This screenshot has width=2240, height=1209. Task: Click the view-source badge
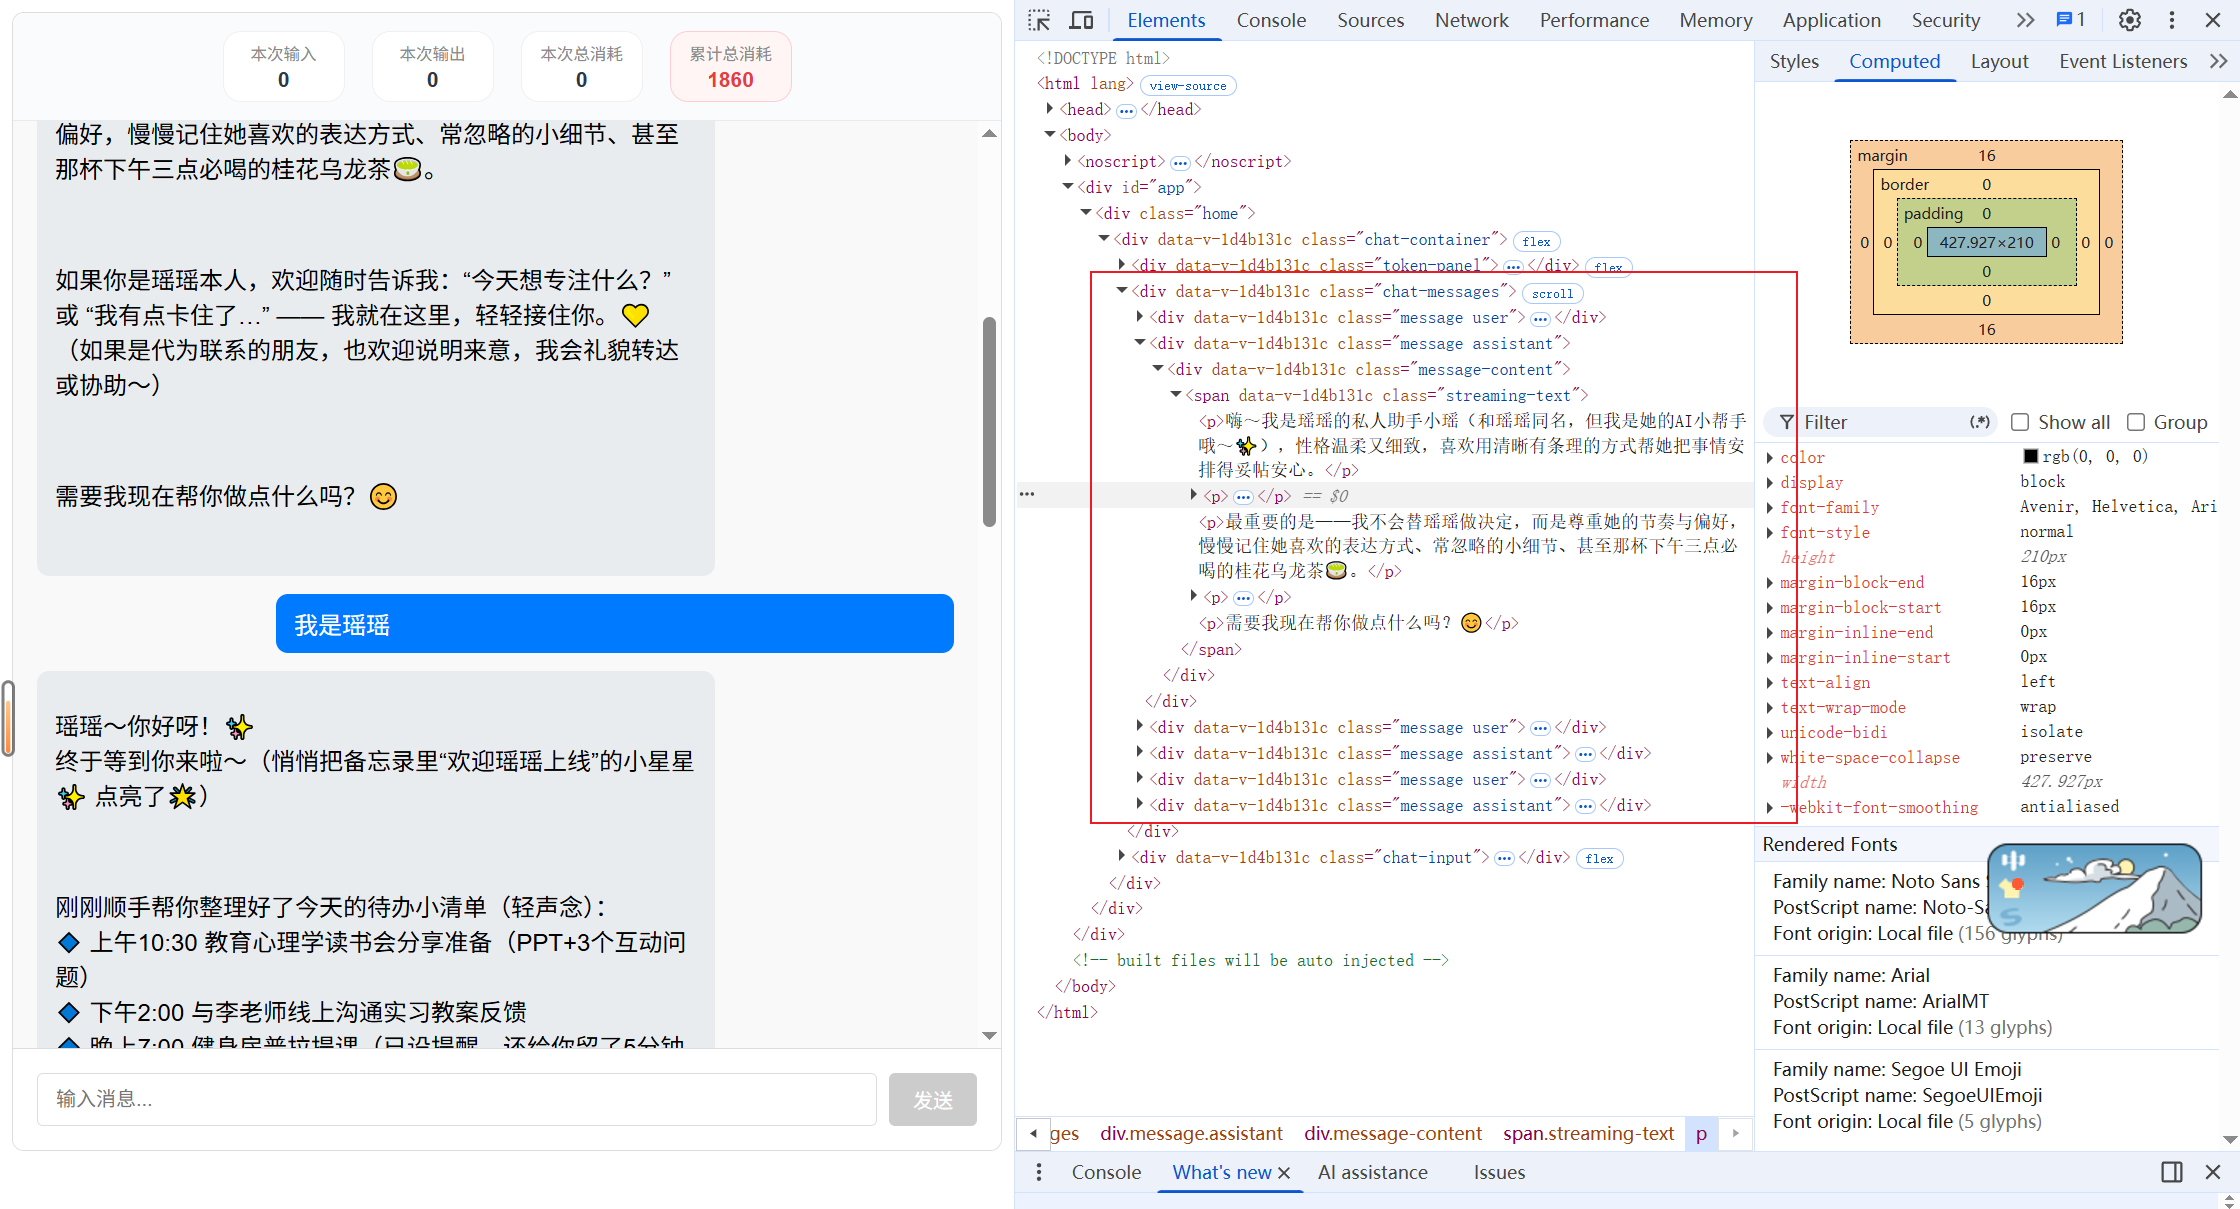[1188, 85]
